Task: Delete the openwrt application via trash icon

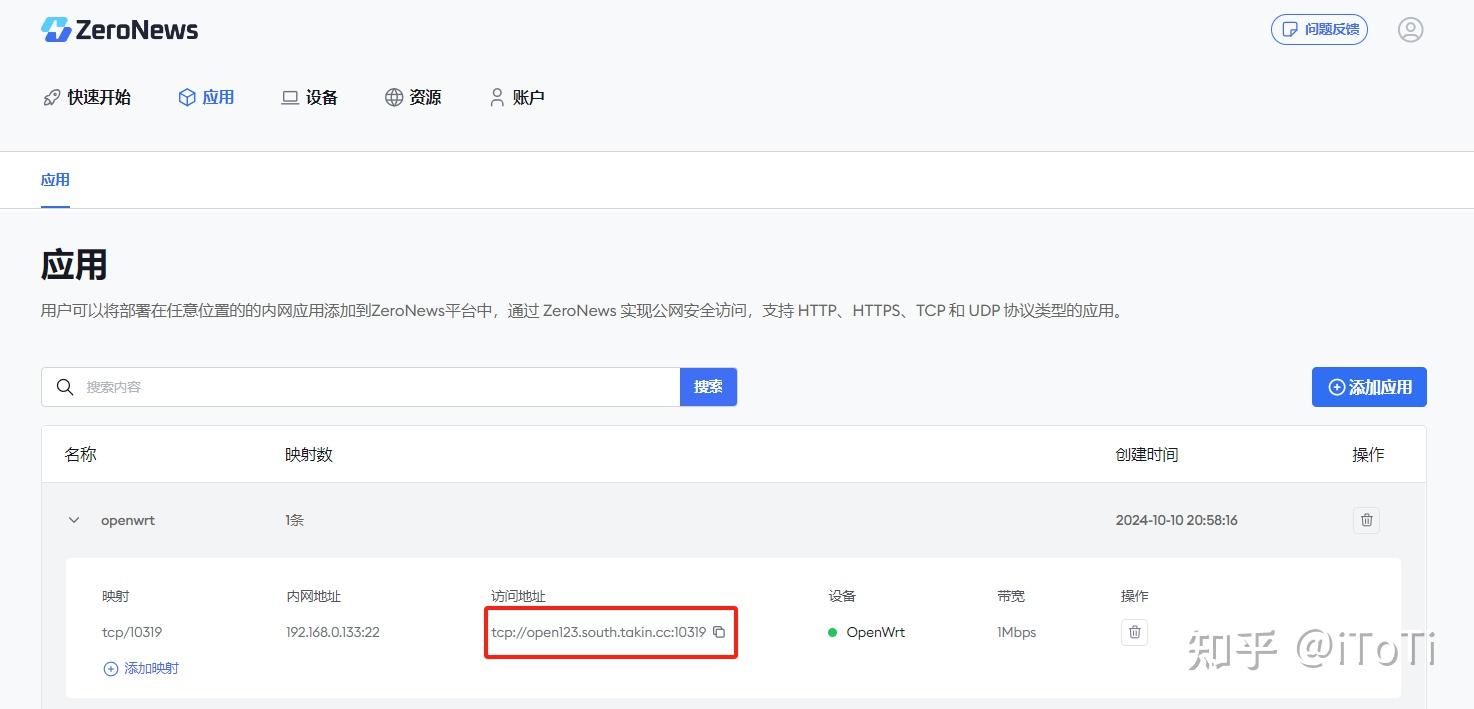Action: pyautogui.click(x=1366, y=520)
